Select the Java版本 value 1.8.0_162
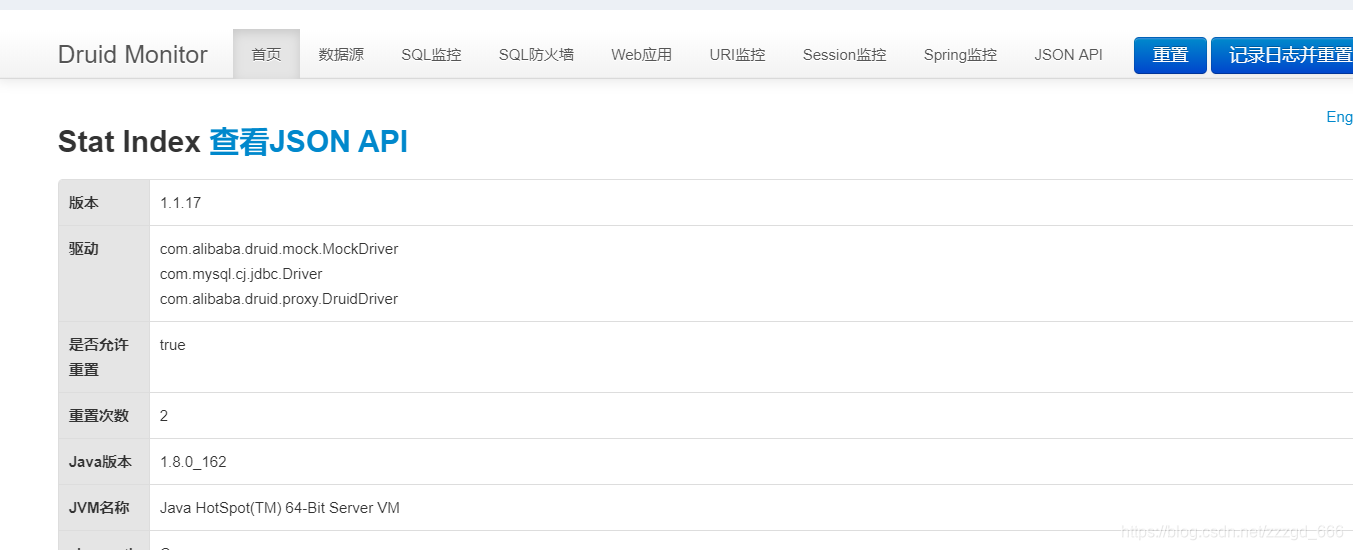The width and height of the screenshot is (1353, 550). tap(193, 462)
